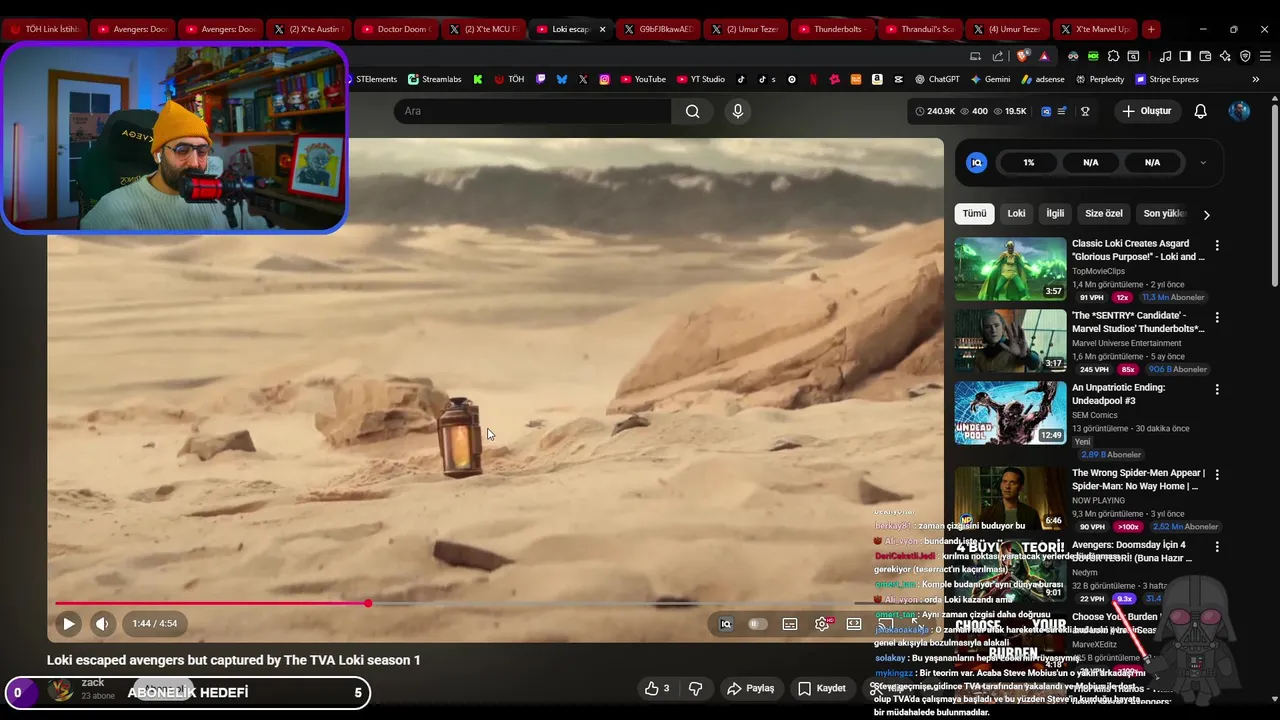The height and width of the screenshot is (720, 1280).
Task: Open a new browser tab
Action: (1151, 29)
